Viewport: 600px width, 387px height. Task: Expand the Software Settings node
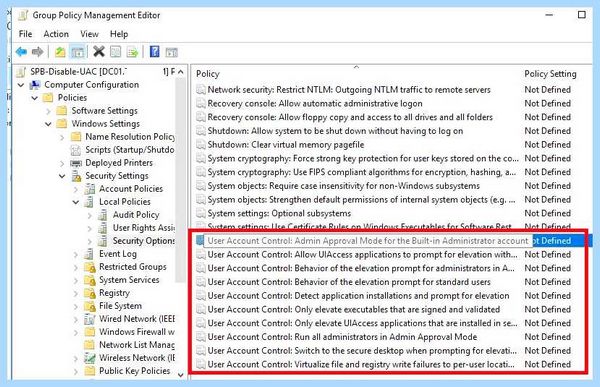click(x=49, y=111)
